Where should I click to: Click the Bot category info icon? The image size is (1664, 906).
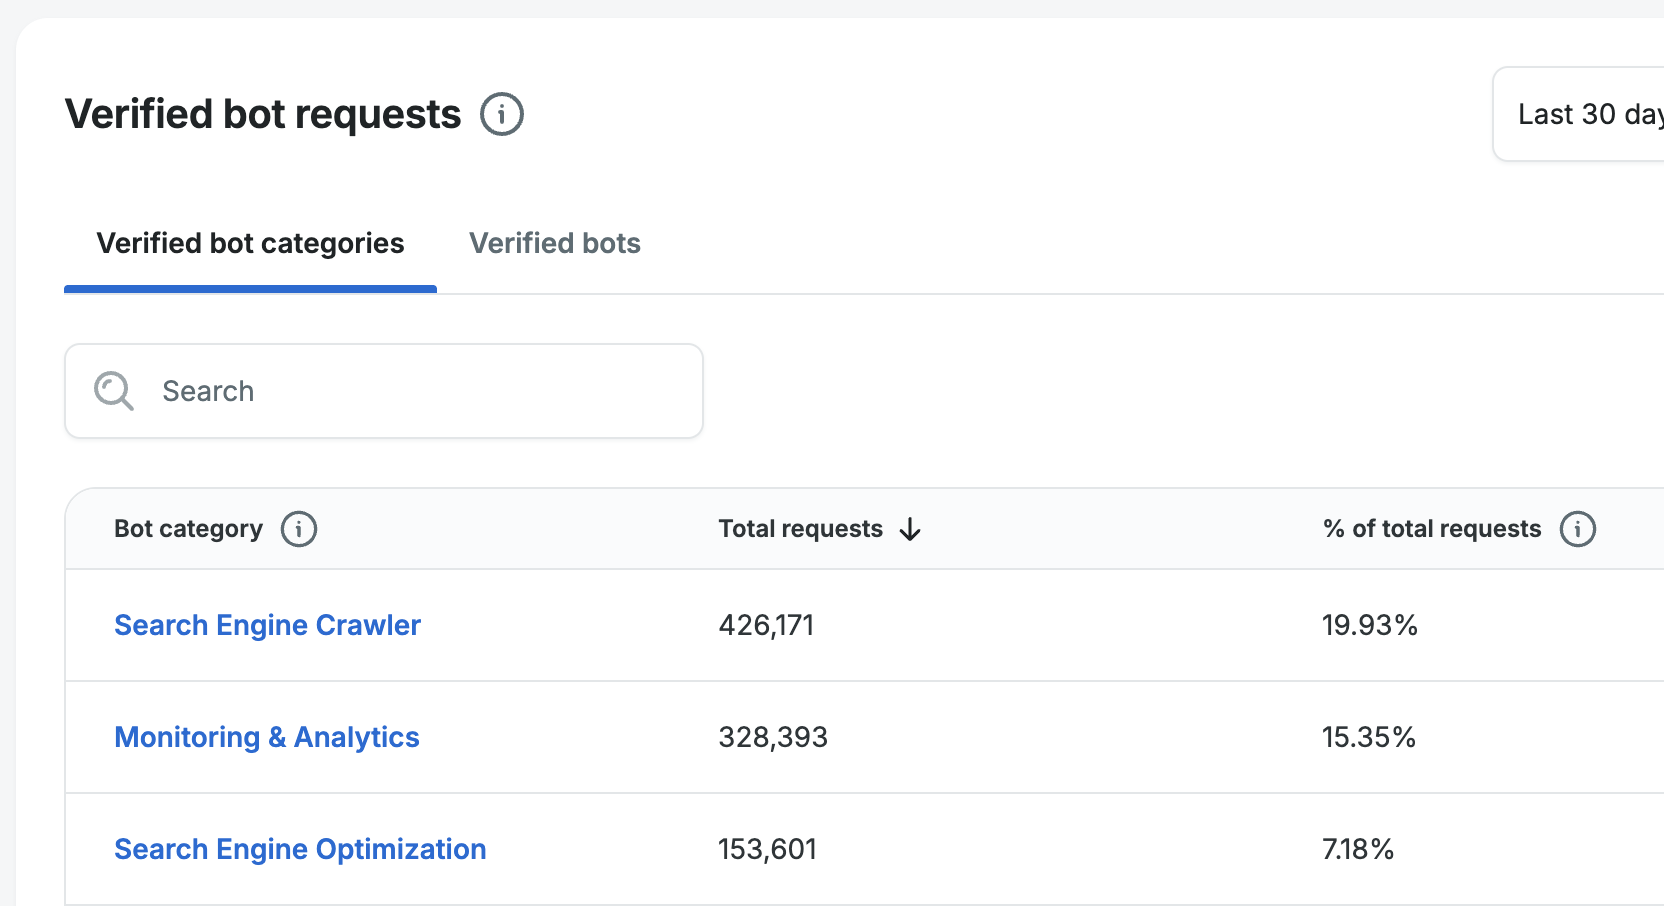coord(298,529)
